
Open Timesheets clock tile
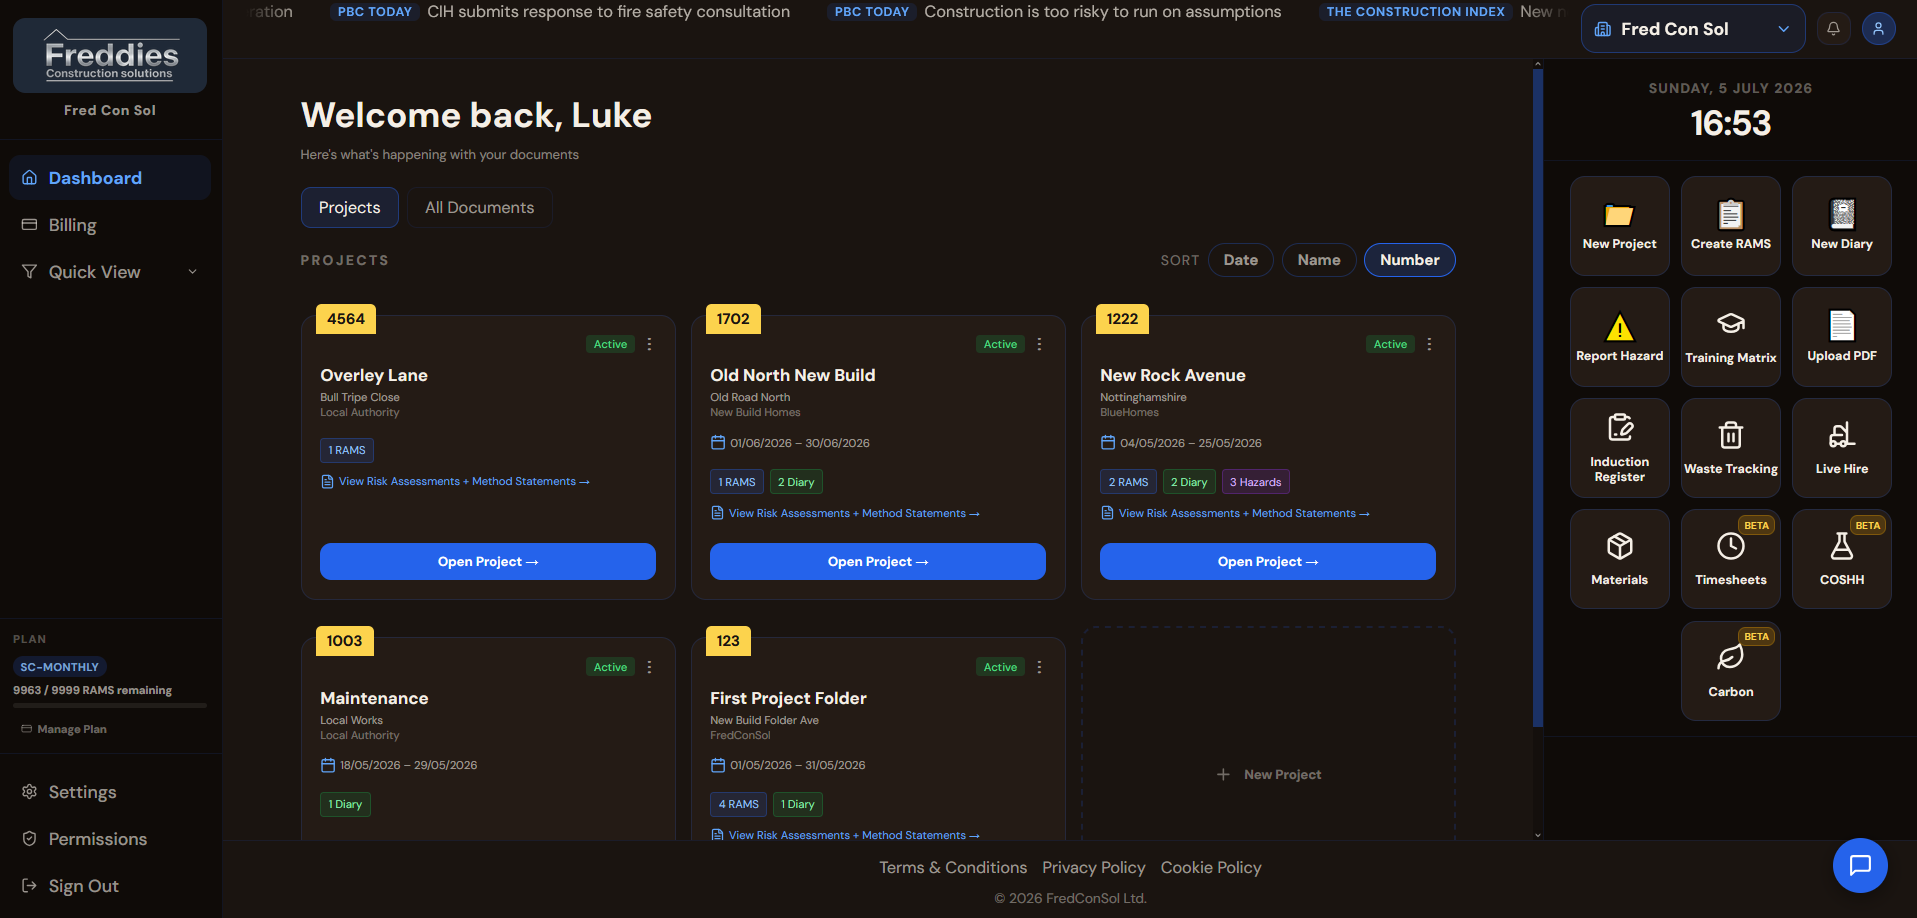tap(1730, 559)
